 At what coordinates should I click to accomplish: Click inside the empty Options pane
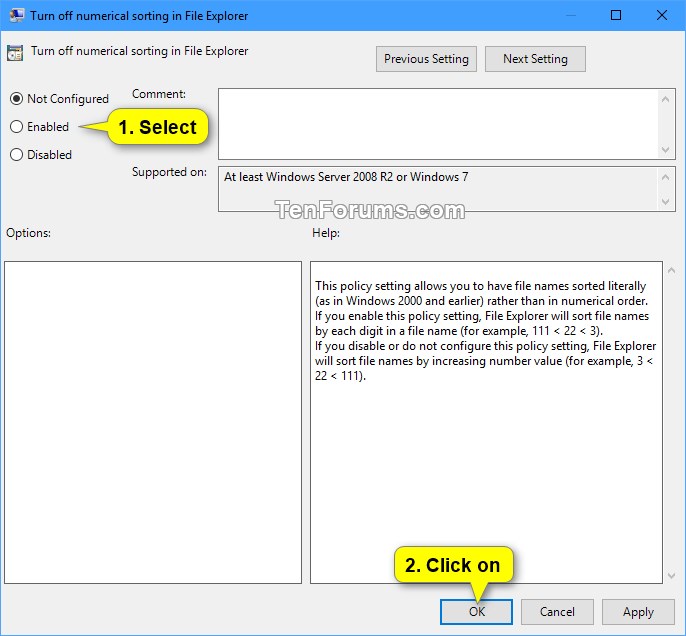[153, 422]
